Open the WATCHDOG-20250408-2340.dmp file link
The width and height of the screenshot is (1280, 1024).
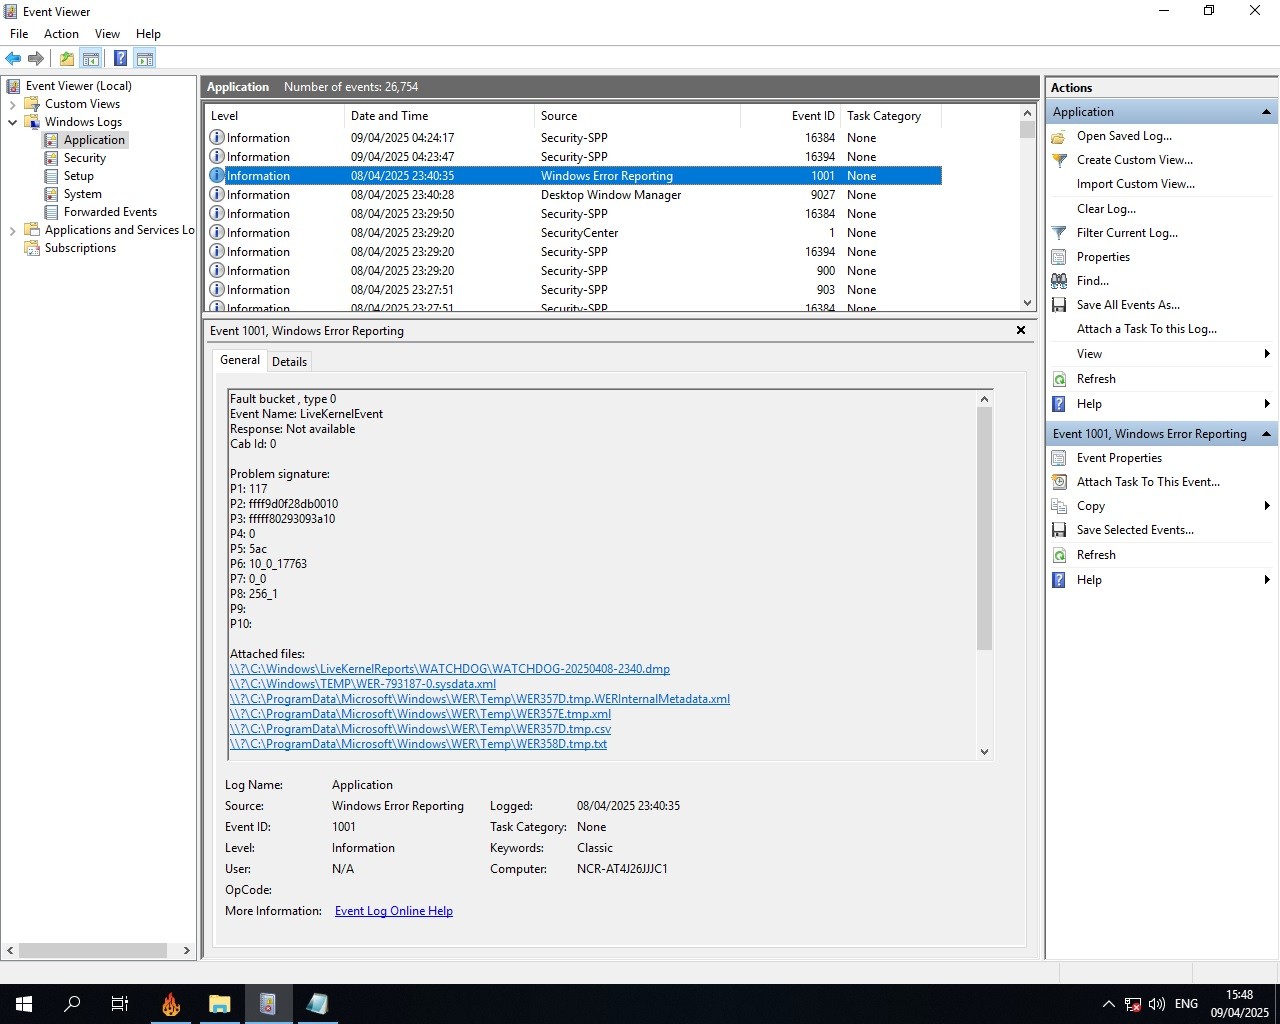click(450, 669)
